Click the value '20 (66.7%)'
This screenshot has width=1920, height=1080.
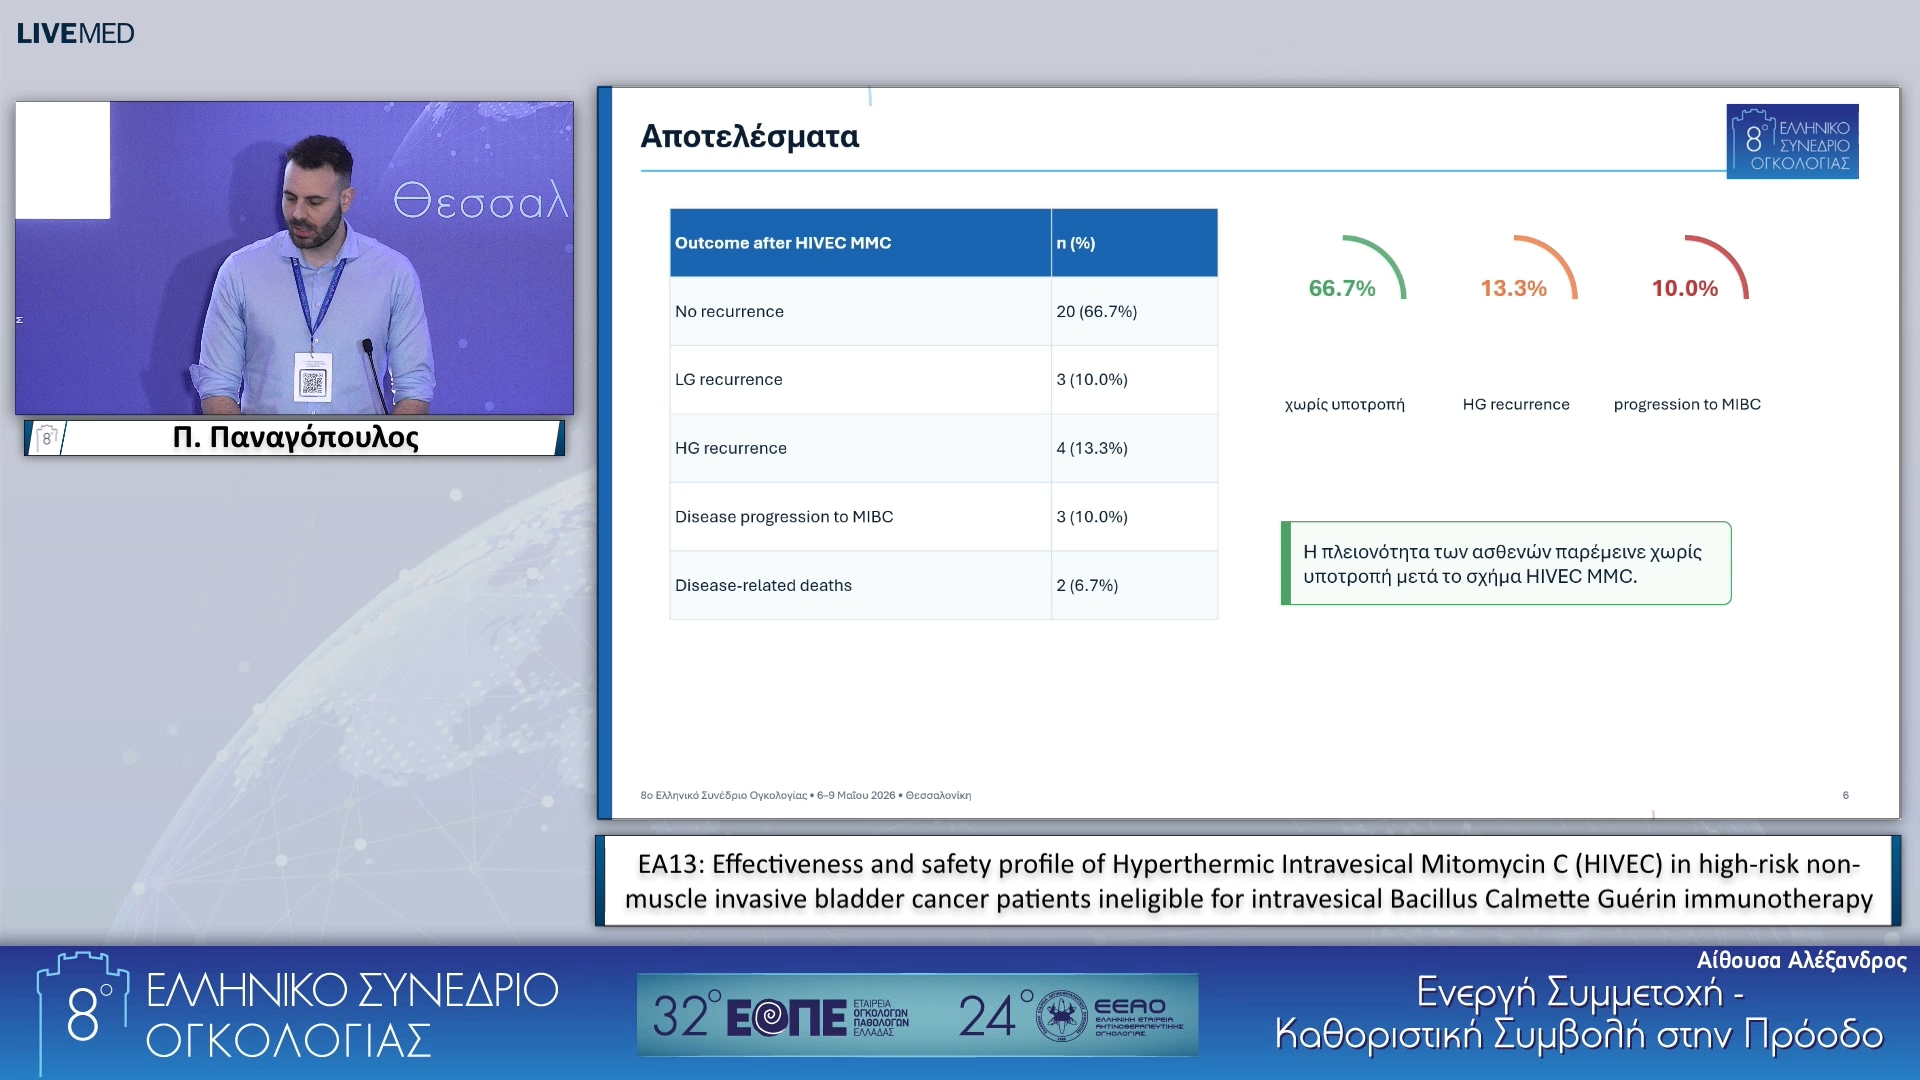pos(1096,311)
